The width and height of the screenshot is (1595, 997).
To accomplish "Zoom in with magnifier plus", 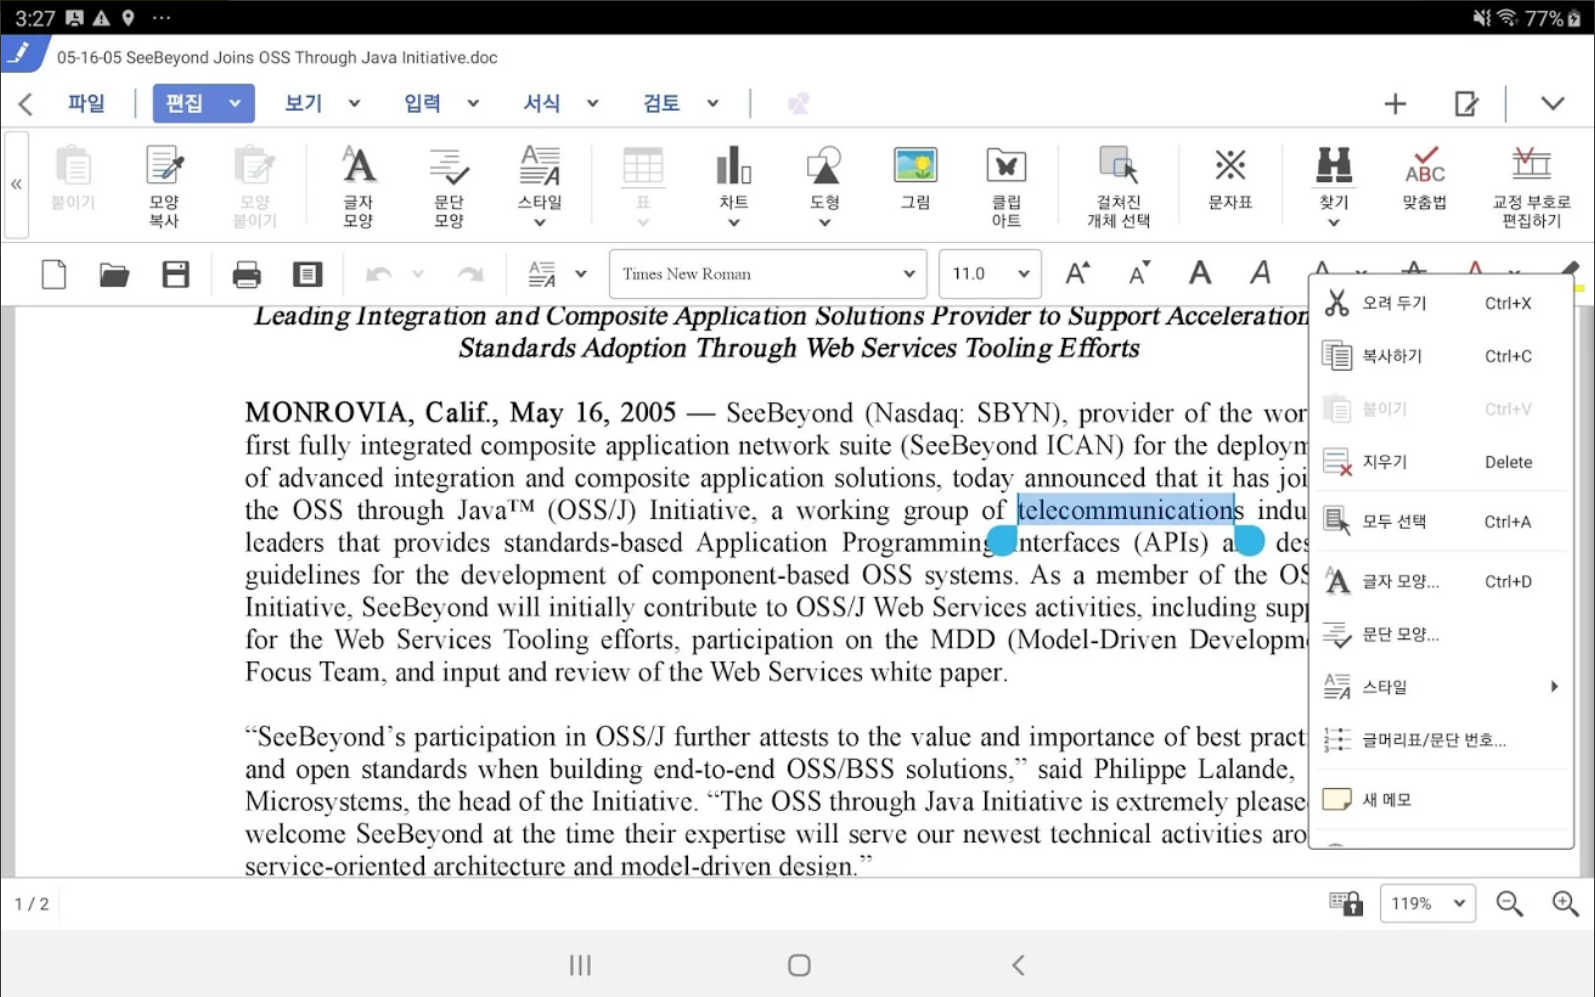I will pyautogui.click(x=1565, y=904).
